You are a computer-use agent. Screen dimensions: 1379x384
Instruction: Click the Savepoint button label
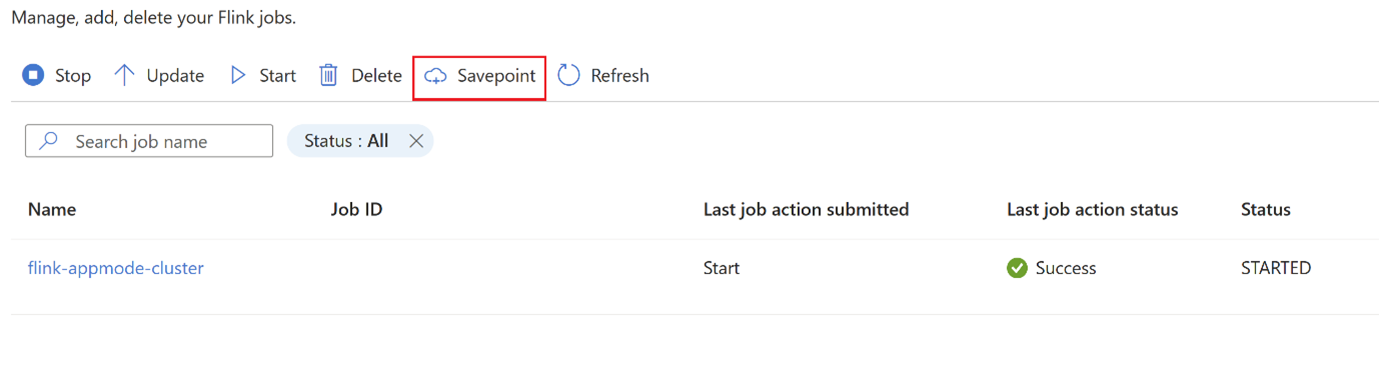496,76
